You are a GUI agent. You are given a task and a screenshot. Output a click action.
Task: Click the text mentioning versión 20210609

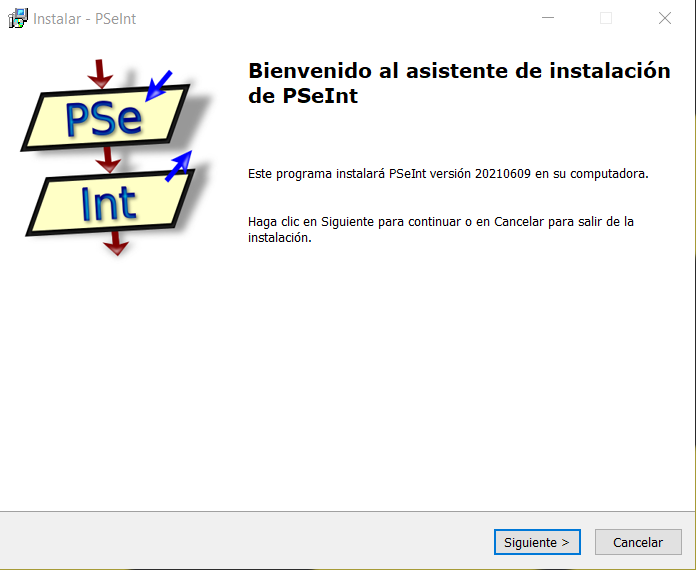(x=448, y=174)
